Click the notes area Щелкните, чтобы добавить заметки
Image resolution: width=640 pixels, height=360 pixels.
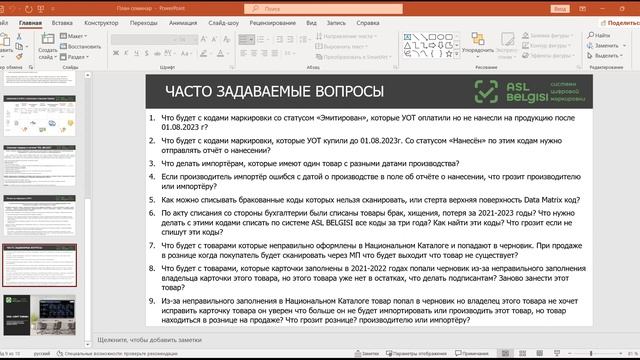[x=149, y=340]
